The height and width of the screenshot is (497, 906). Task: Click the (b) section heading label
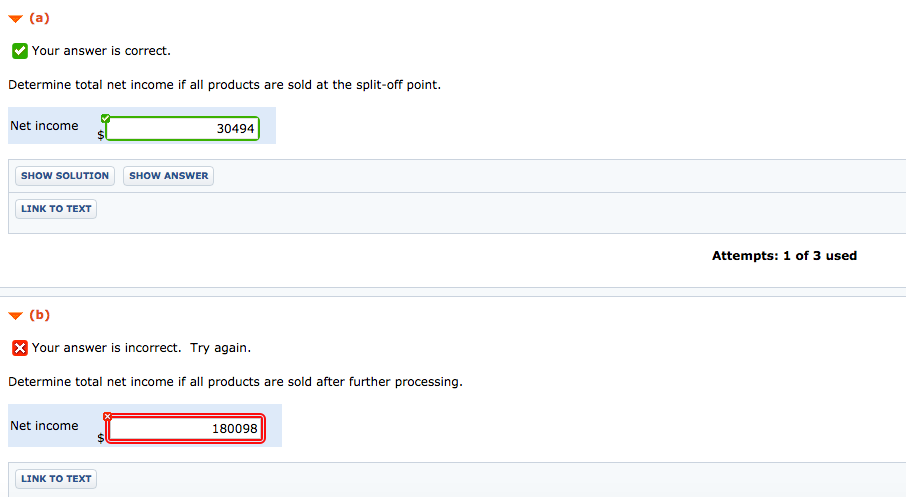click(39, 315)
